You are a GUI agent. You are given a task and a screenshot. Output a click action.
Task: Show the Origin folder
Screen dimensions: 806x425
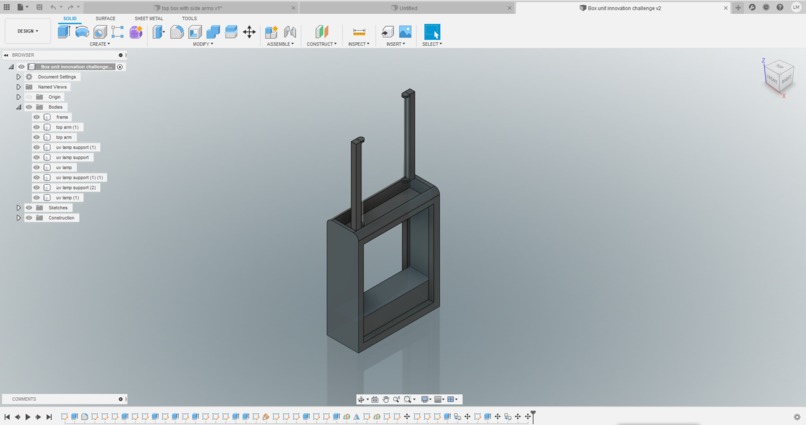tap(29, 97)
